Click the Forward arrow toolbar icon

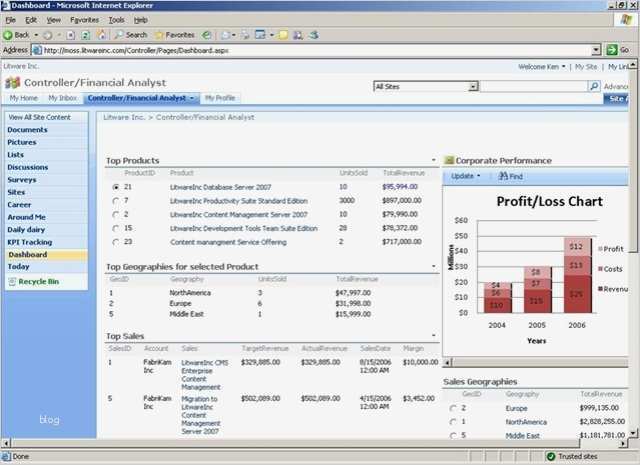pyautogui.click(x=48, y=35)
